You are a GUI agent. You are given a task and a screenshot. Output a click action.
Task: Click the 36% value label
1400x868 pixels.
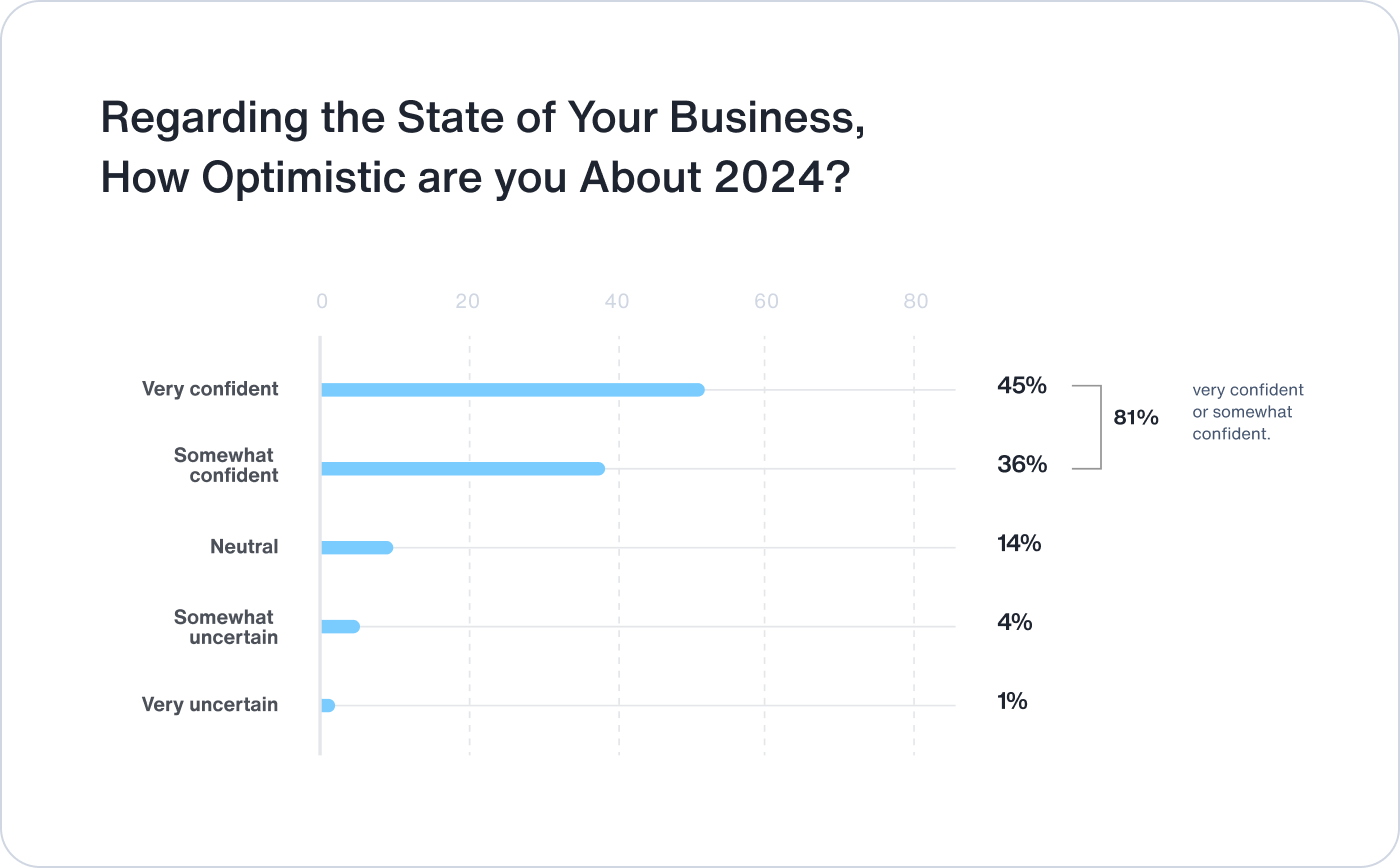tap(1021, 464)
